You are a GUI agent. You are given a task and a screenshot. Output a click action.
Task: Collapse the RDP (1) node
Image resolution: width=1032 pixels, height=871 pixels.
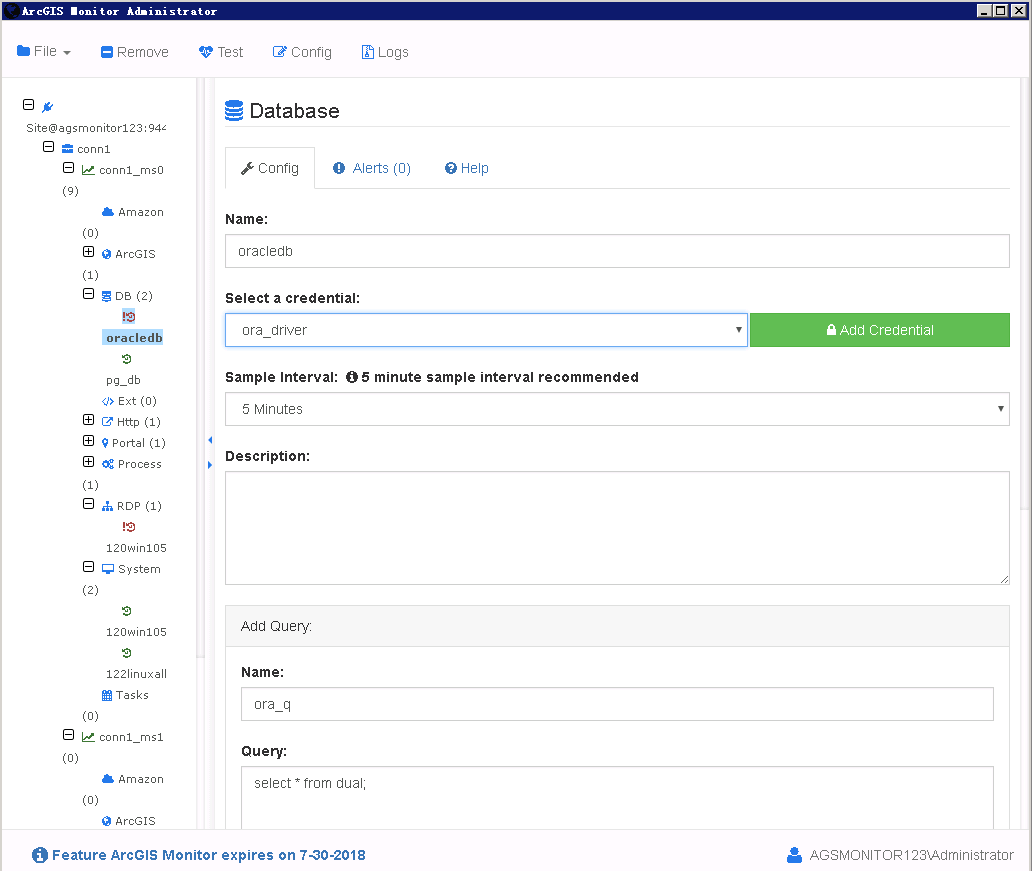[x=88, y=504]
